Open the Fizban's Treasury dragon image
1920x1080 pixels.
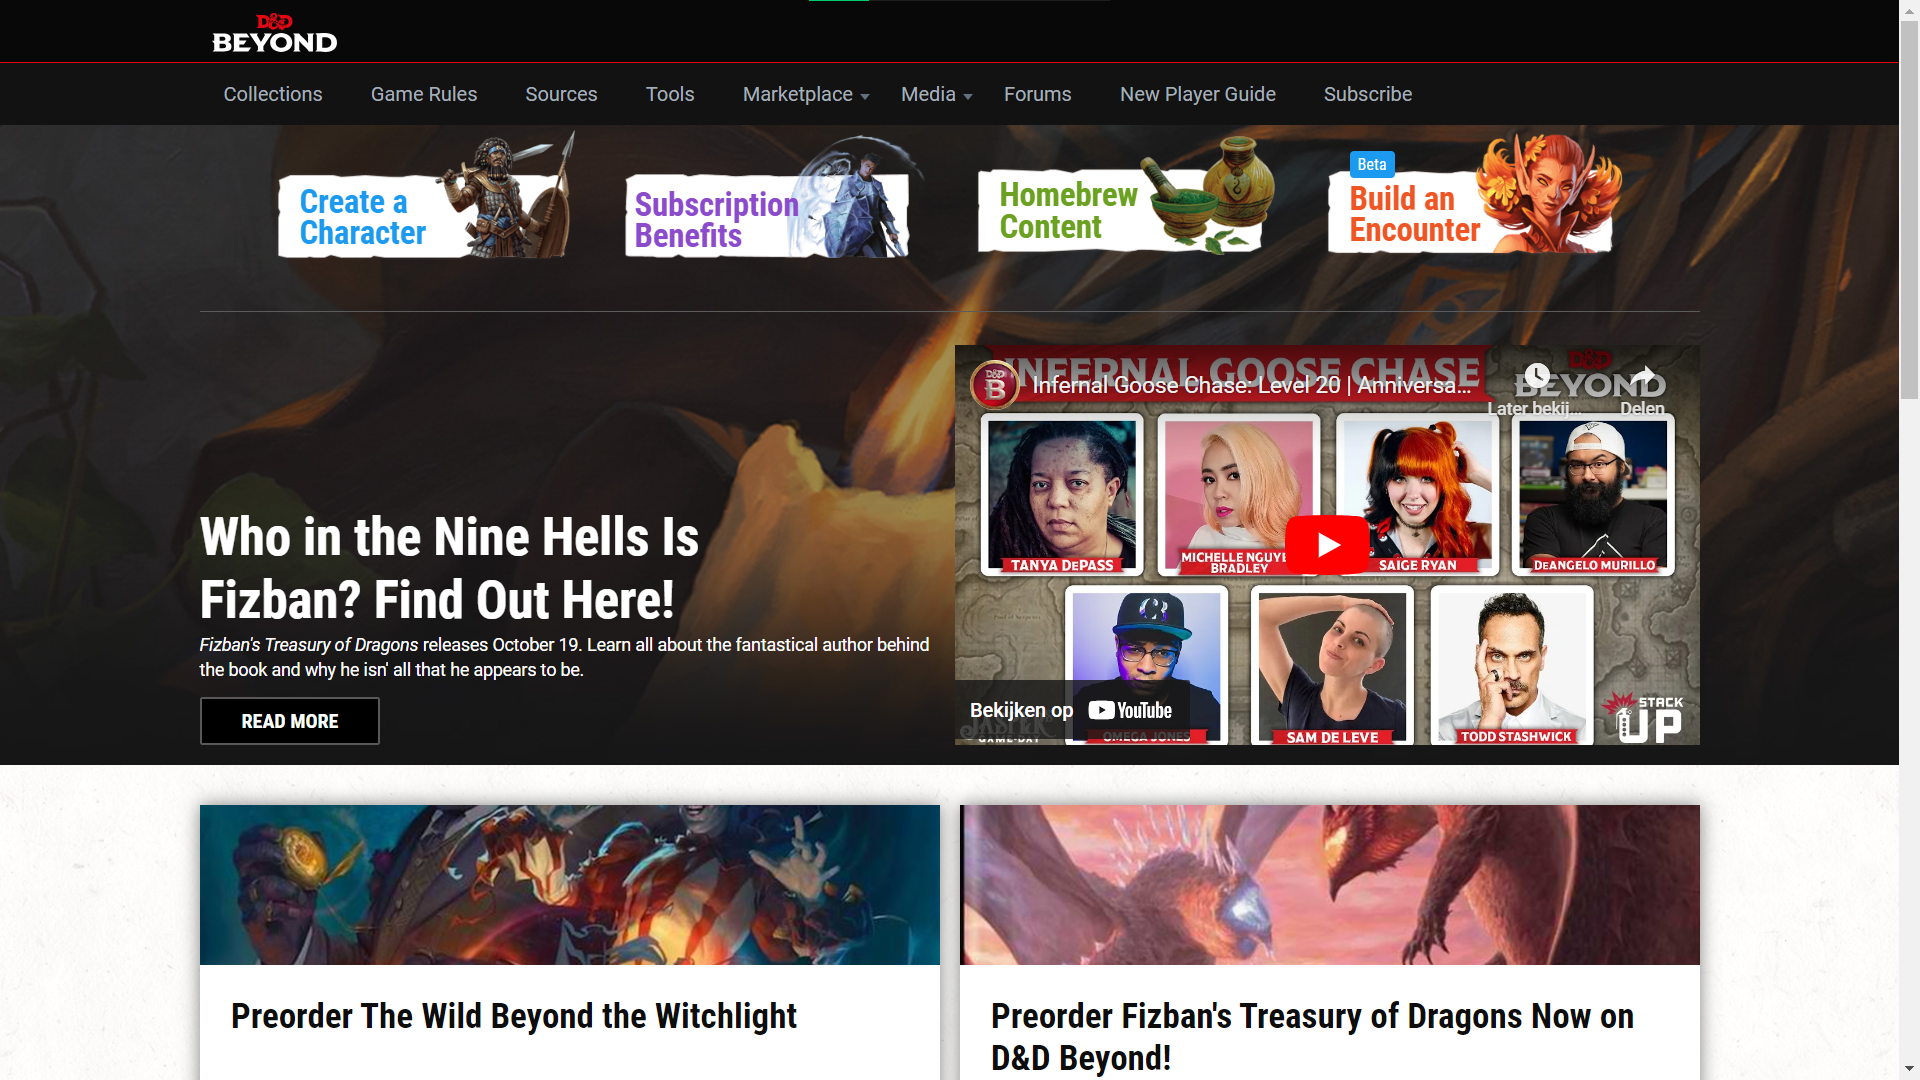(1330, 885)
